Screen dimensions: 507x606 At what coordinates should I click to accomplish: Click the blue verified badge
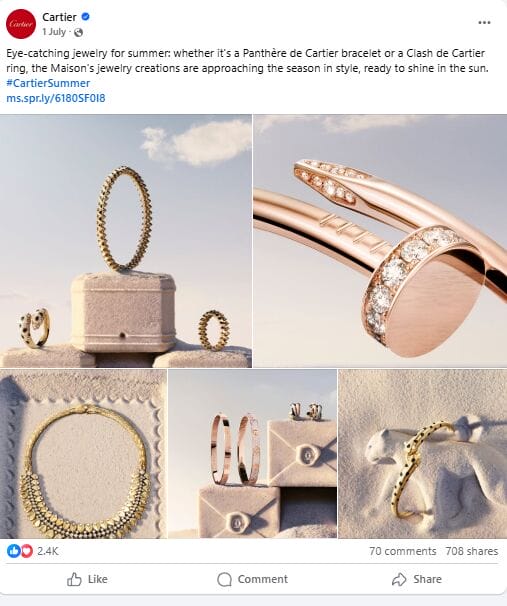click(86, 17)
